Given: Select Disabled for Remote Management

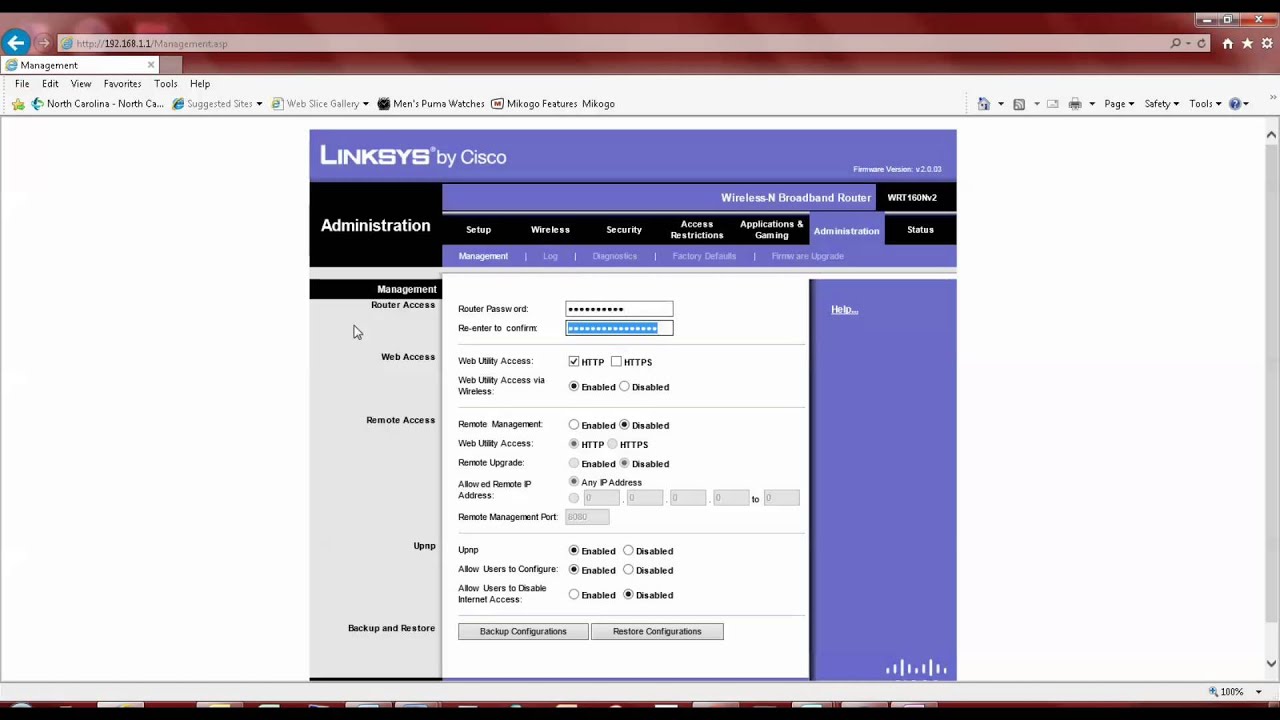Looking at the screenshot, I should point(624,425).
